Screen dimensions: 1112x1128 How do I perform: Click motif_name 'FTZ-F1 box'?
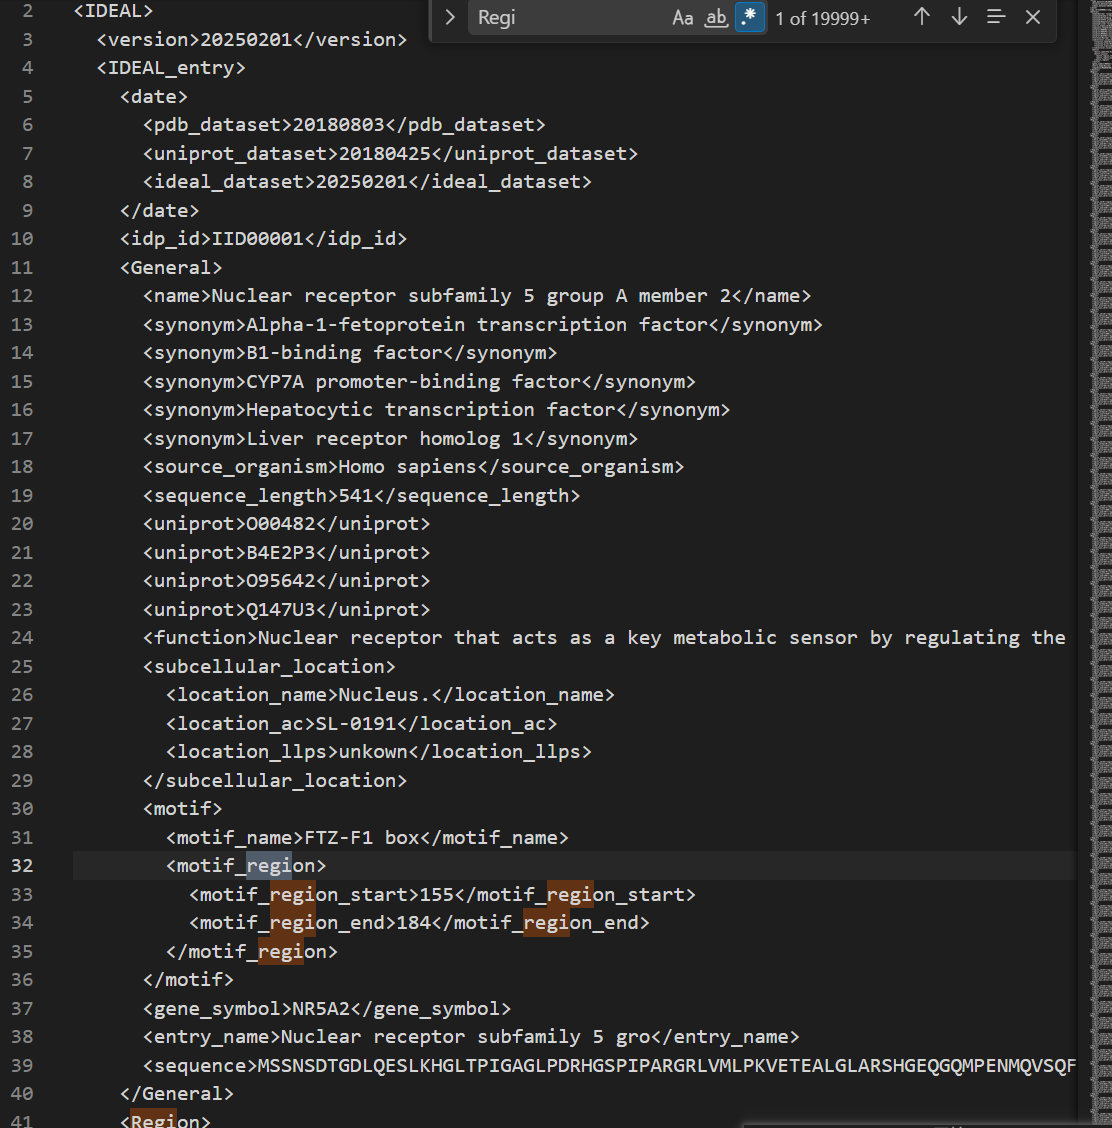click(361, 837)
